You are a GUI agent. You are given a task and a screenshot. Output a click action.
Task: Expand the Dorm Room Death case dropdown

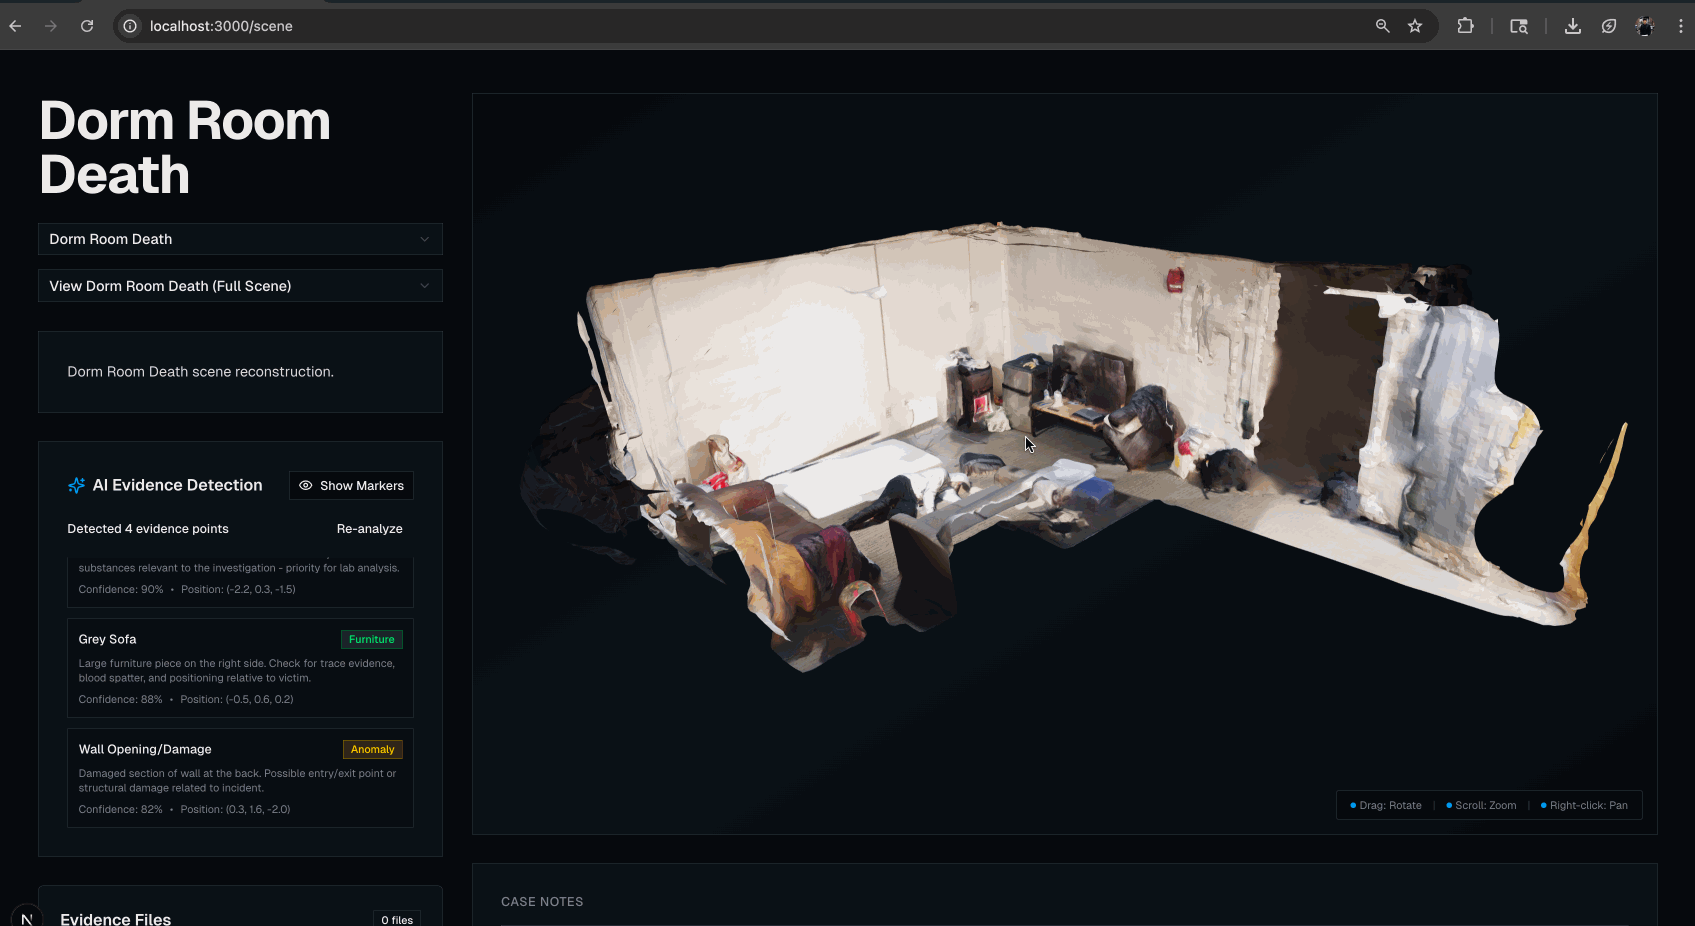240,239
